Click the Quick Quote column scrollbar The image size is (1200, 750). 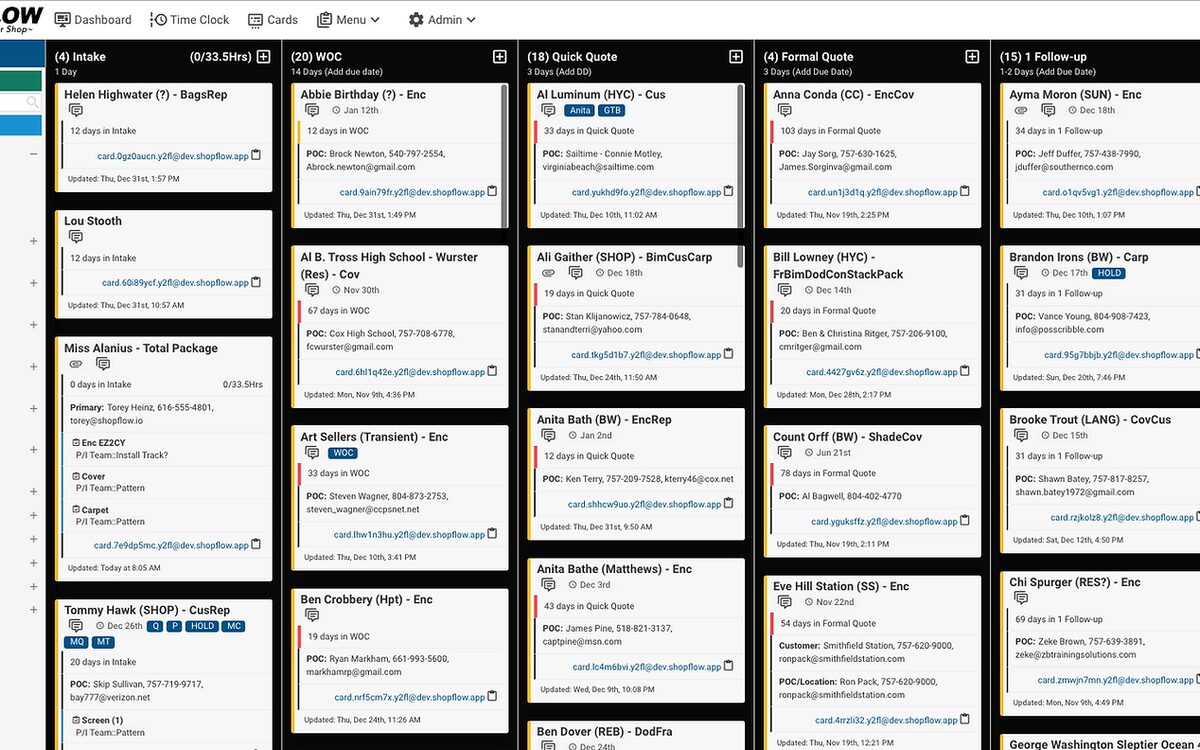(x=740, y=175)
